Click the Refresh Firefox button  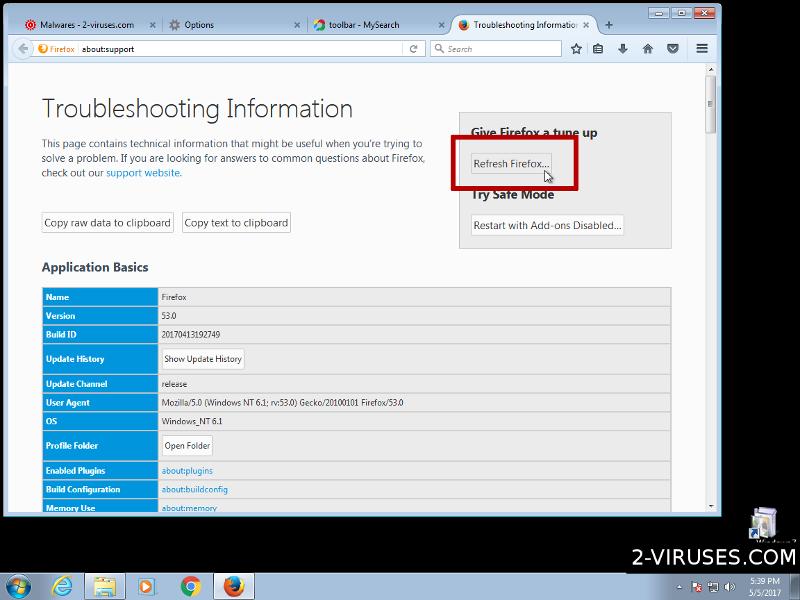point(511,164)
